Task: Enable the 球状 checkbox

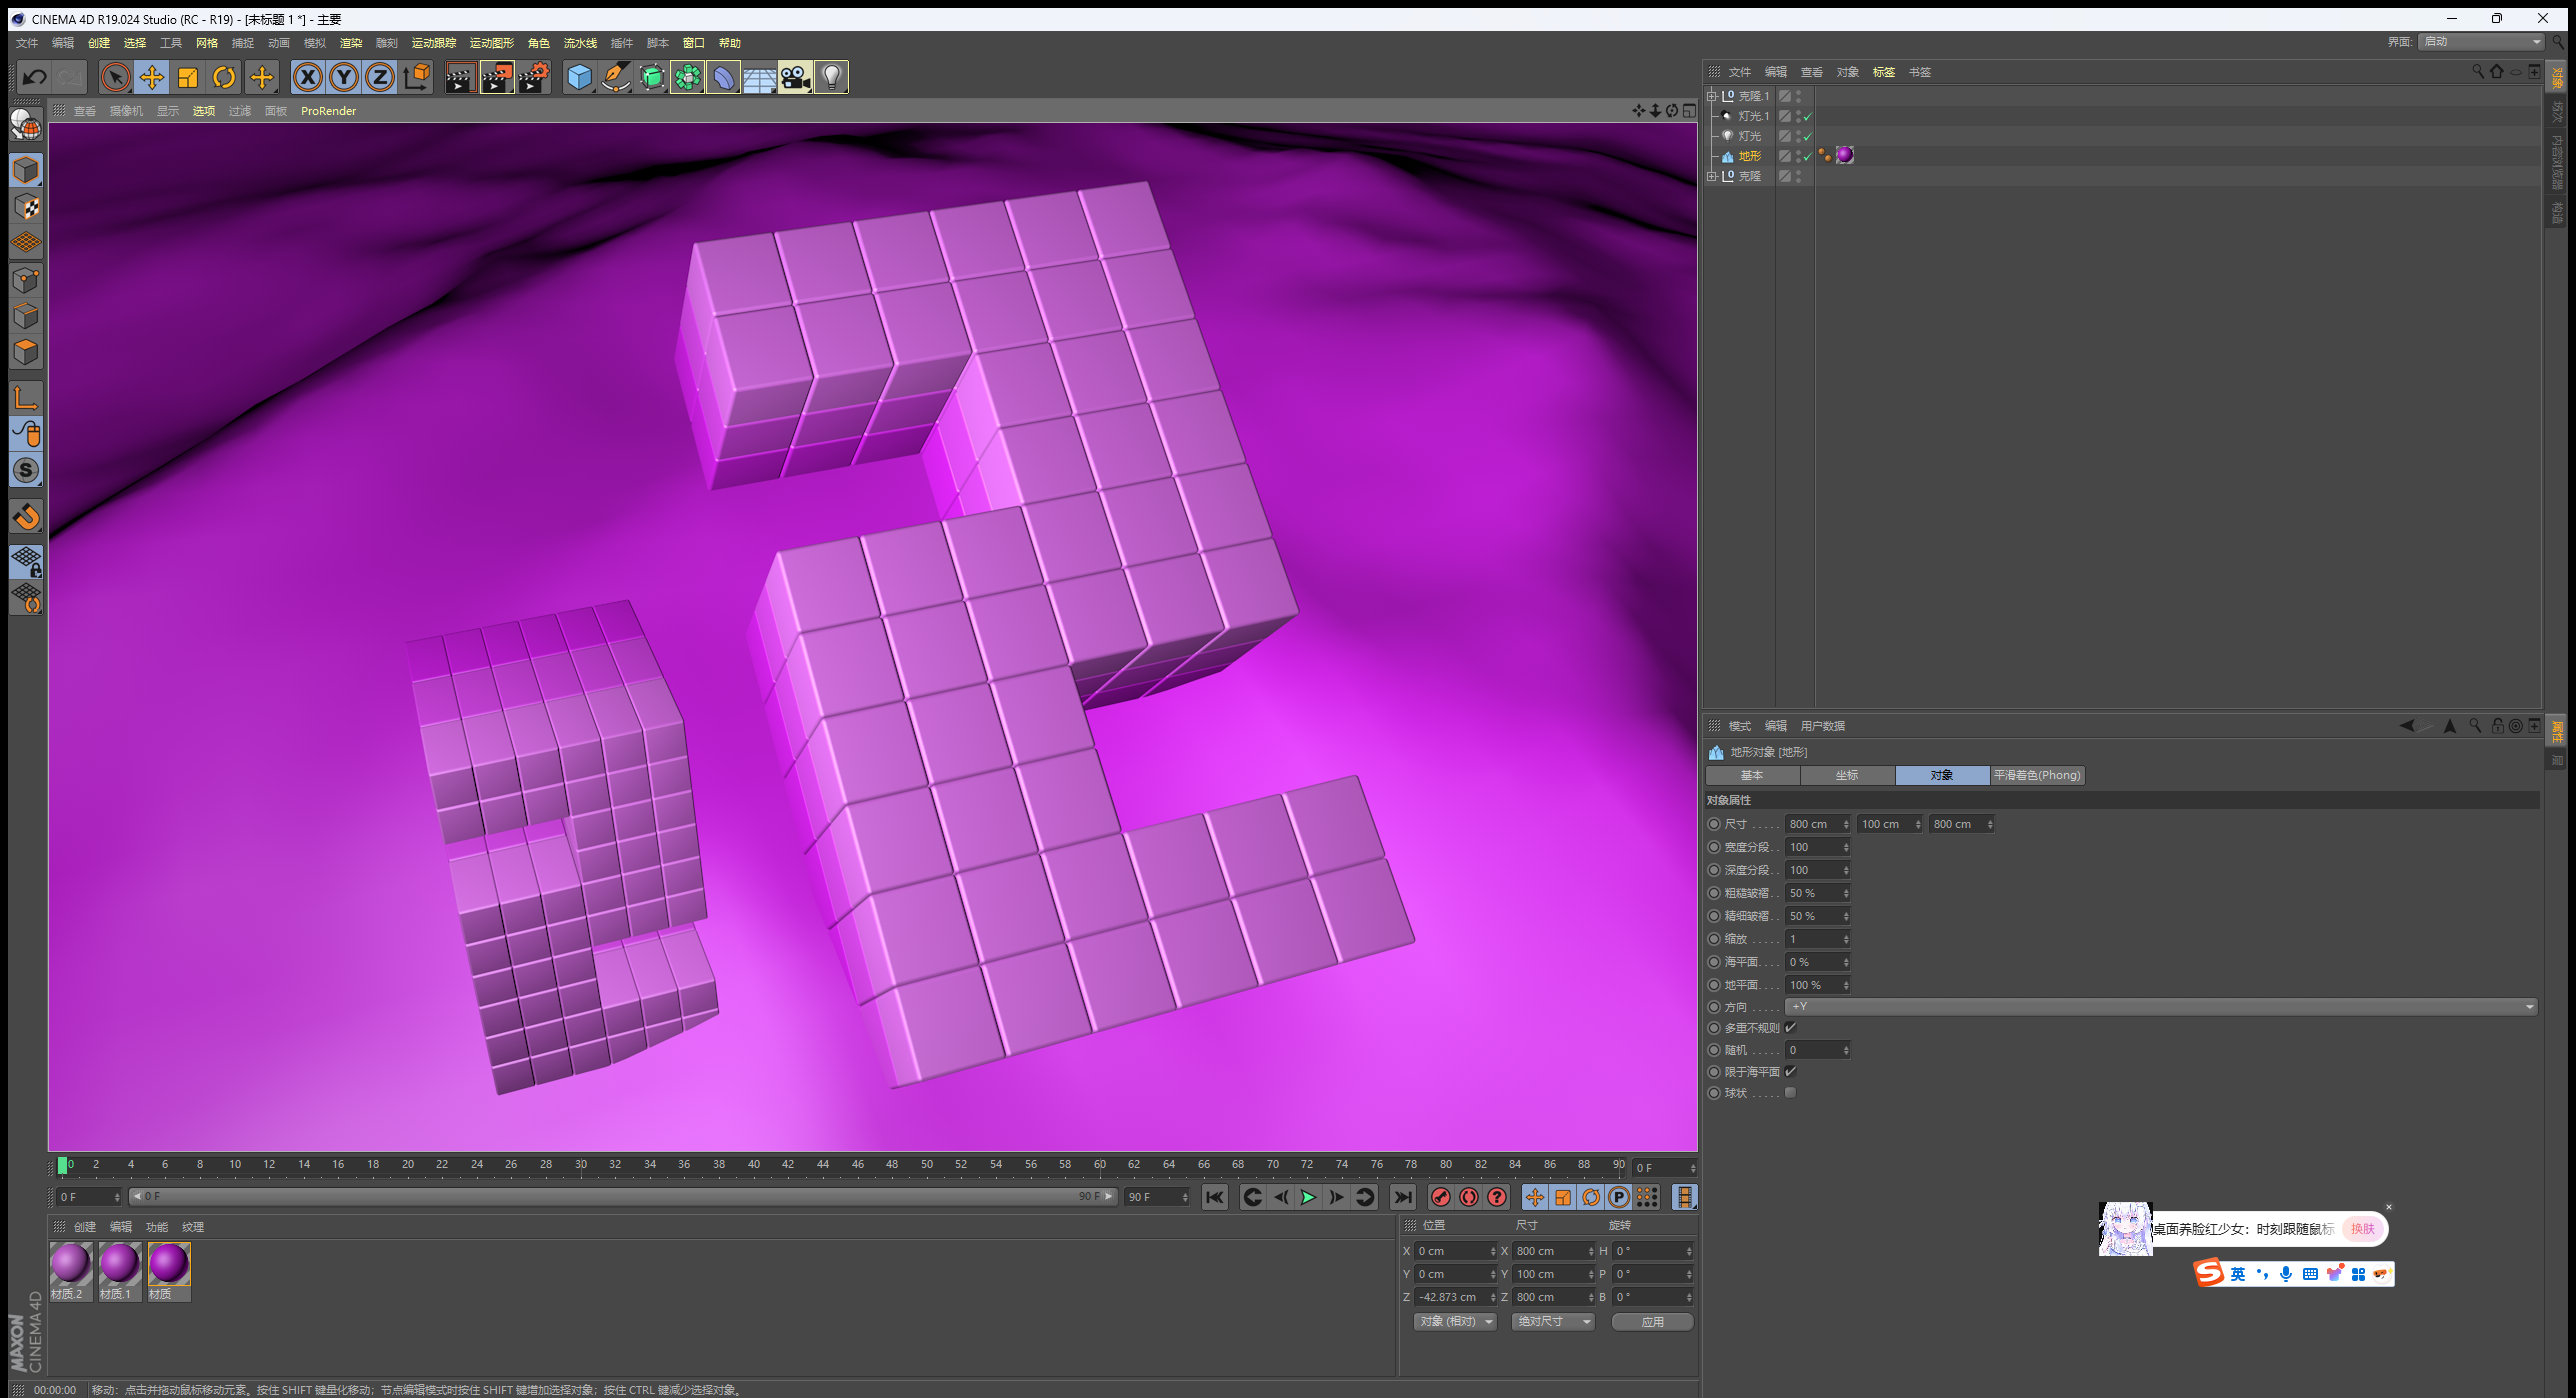Action: [x=1791, y=1092]
